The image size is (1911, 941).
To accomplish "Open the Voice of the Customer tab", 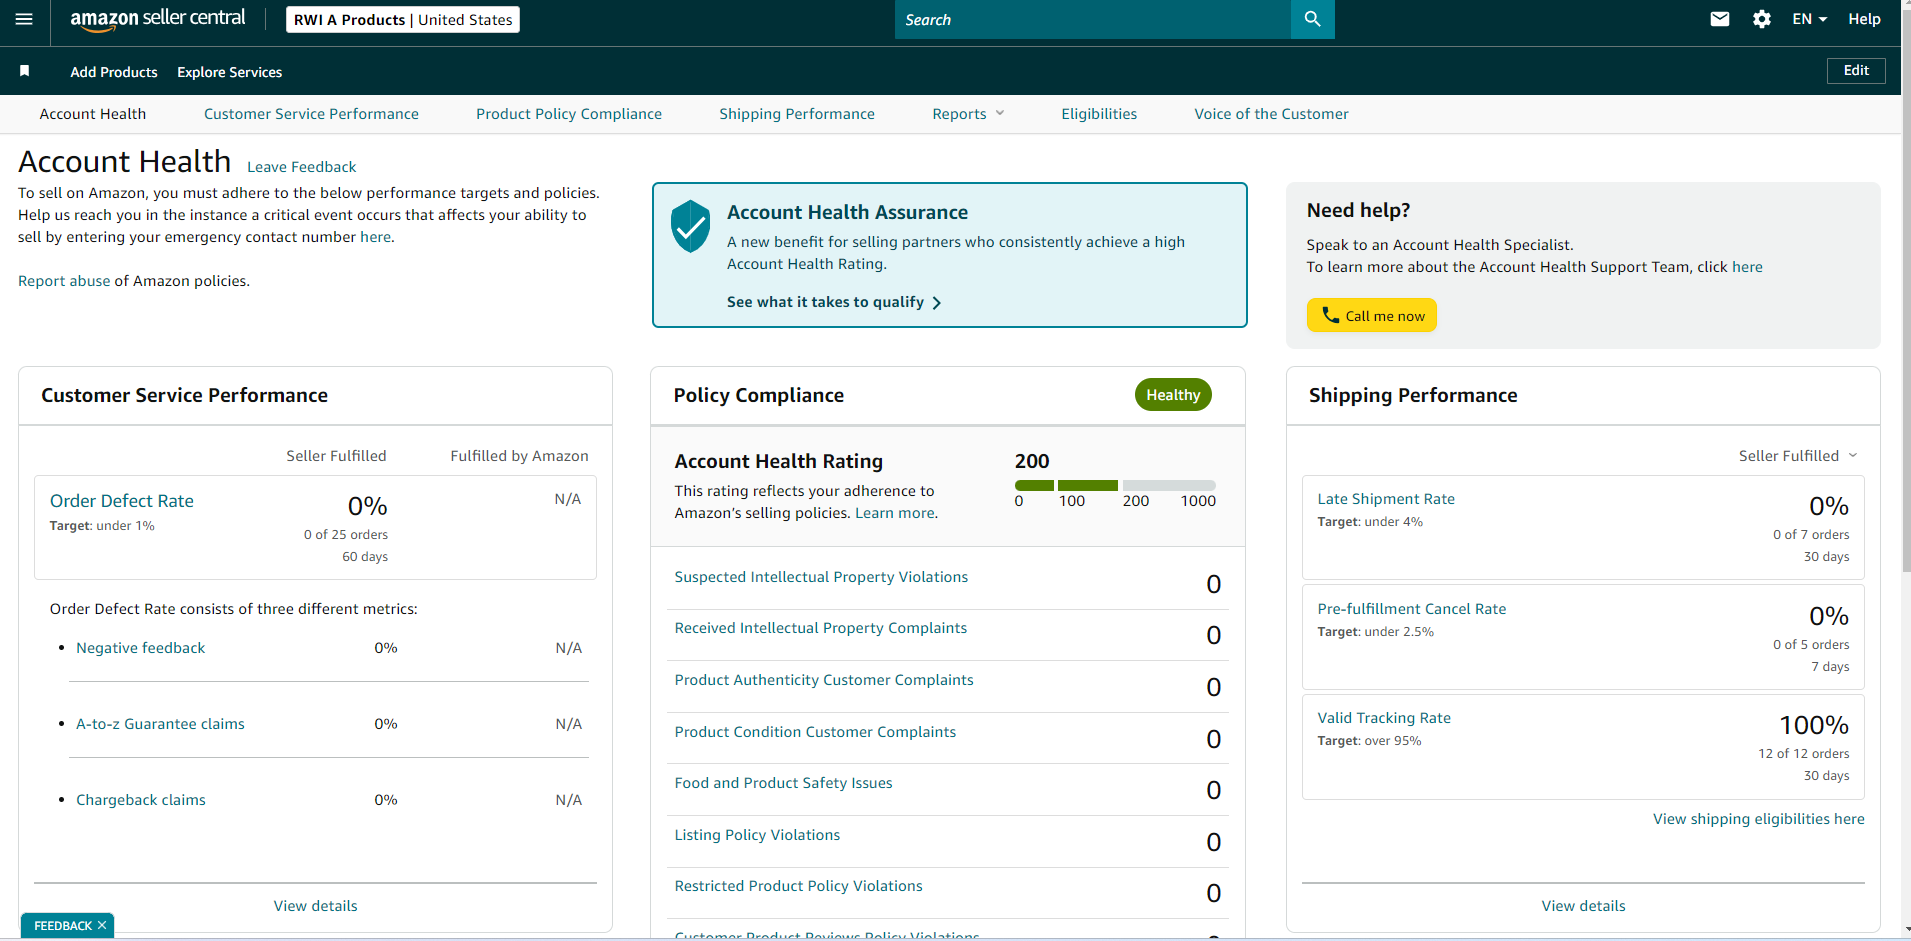I will click(x=1271, y=114).
